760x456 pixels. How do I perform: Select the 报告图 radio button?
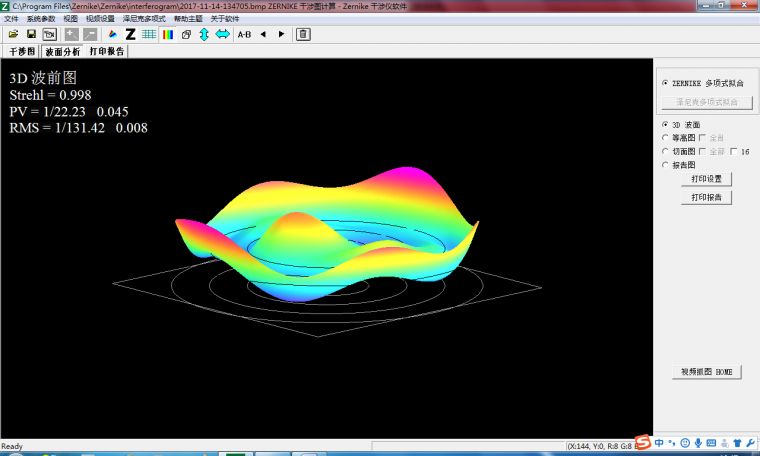(x=666, y=165)
